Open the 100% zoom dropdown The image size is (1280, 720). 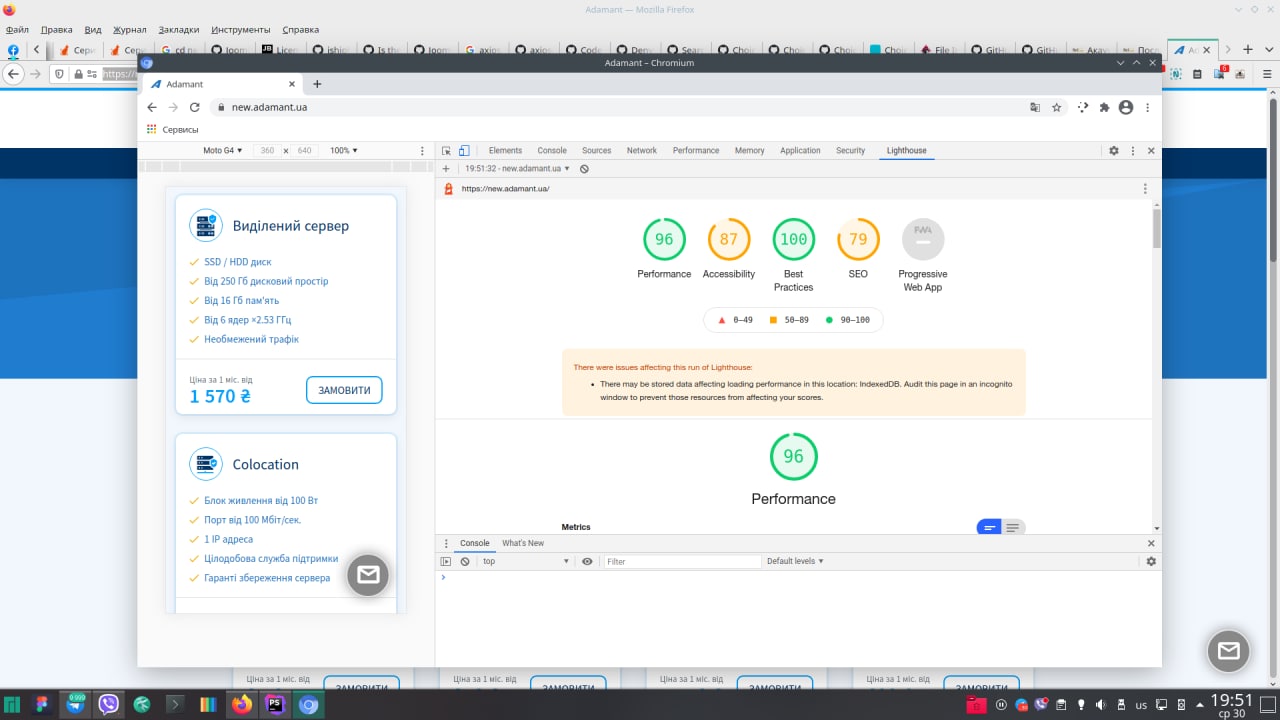point(344,151)
